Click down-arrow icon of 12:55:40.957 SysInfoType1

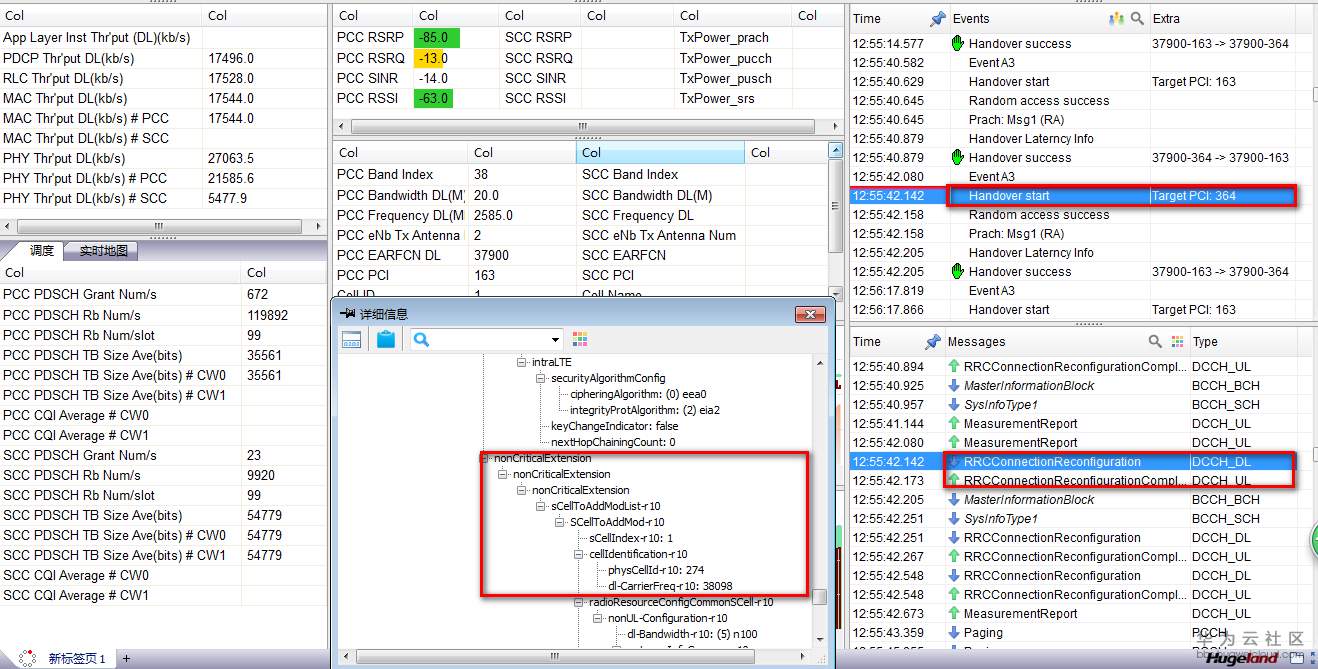coord(954,404)
